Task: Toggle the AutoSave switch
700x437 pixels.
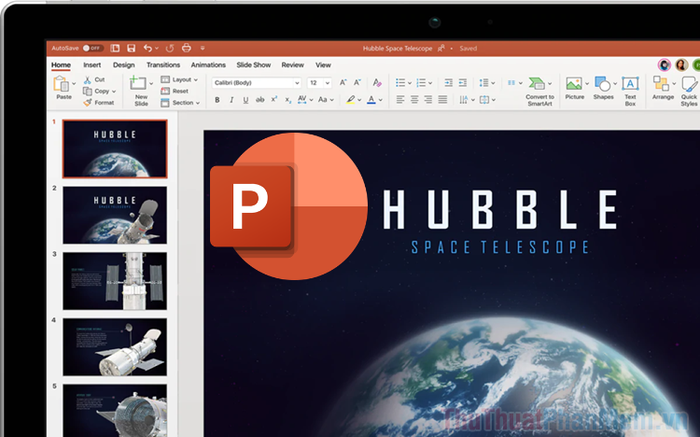Action: click(x=93, y=48)
